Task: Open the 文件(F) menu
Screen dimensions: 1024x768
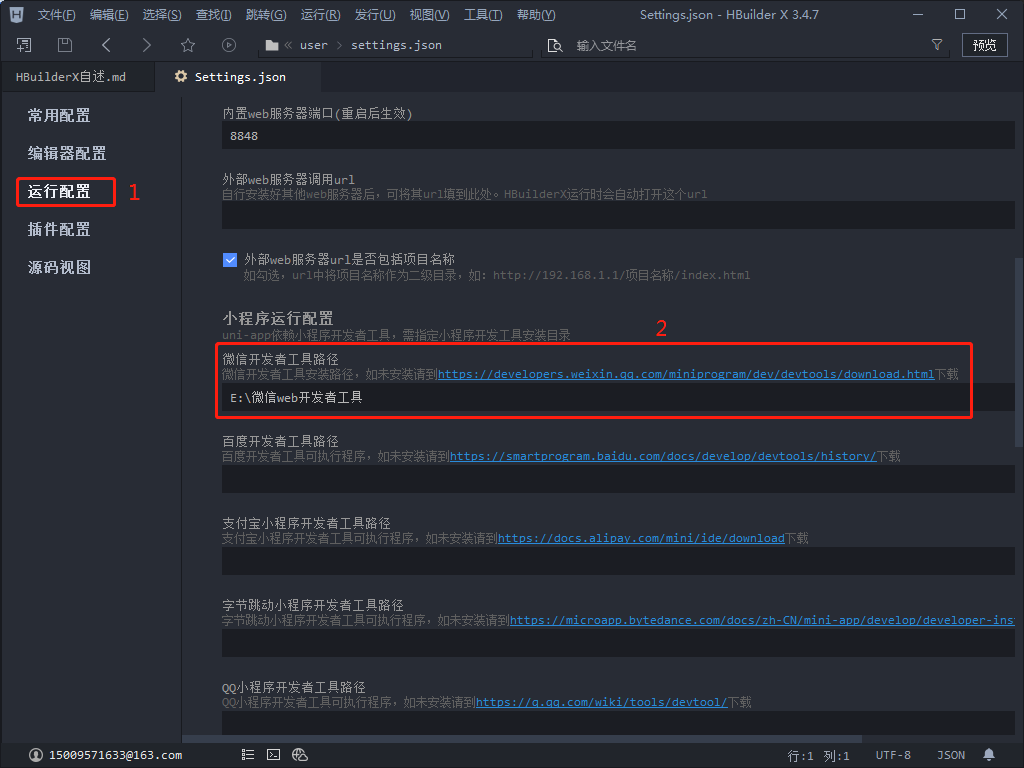Action: click(x=56, y=14)
